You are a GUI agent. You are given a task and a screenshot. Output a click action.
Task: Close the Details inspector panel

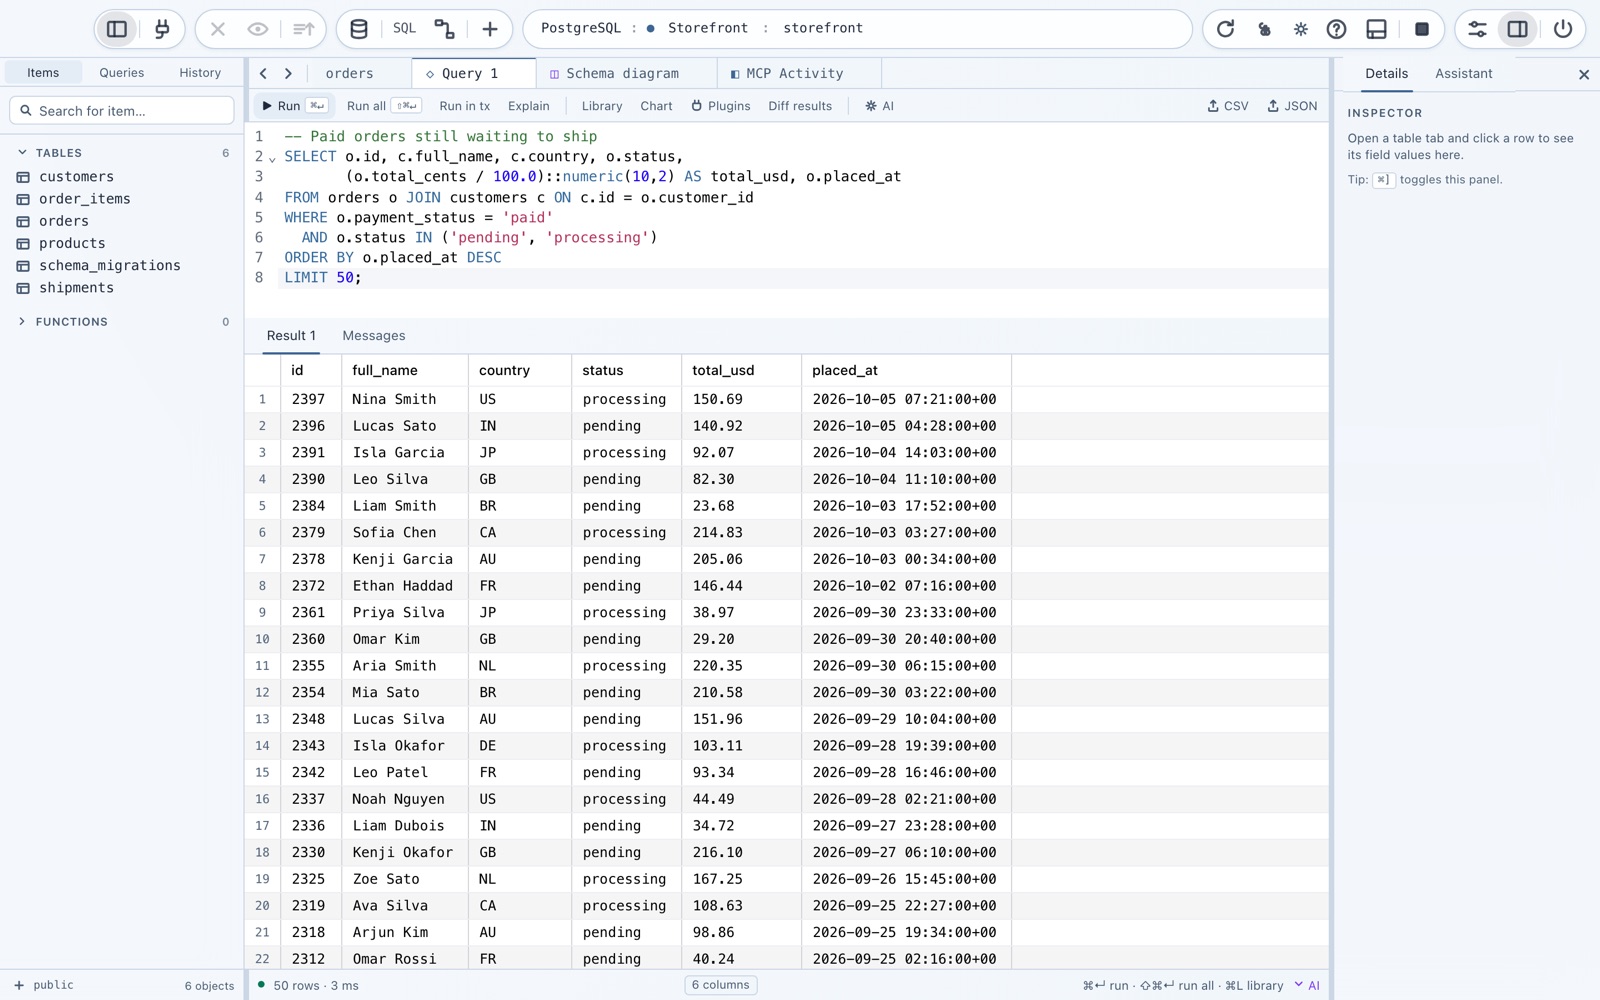coord(1584,75)
